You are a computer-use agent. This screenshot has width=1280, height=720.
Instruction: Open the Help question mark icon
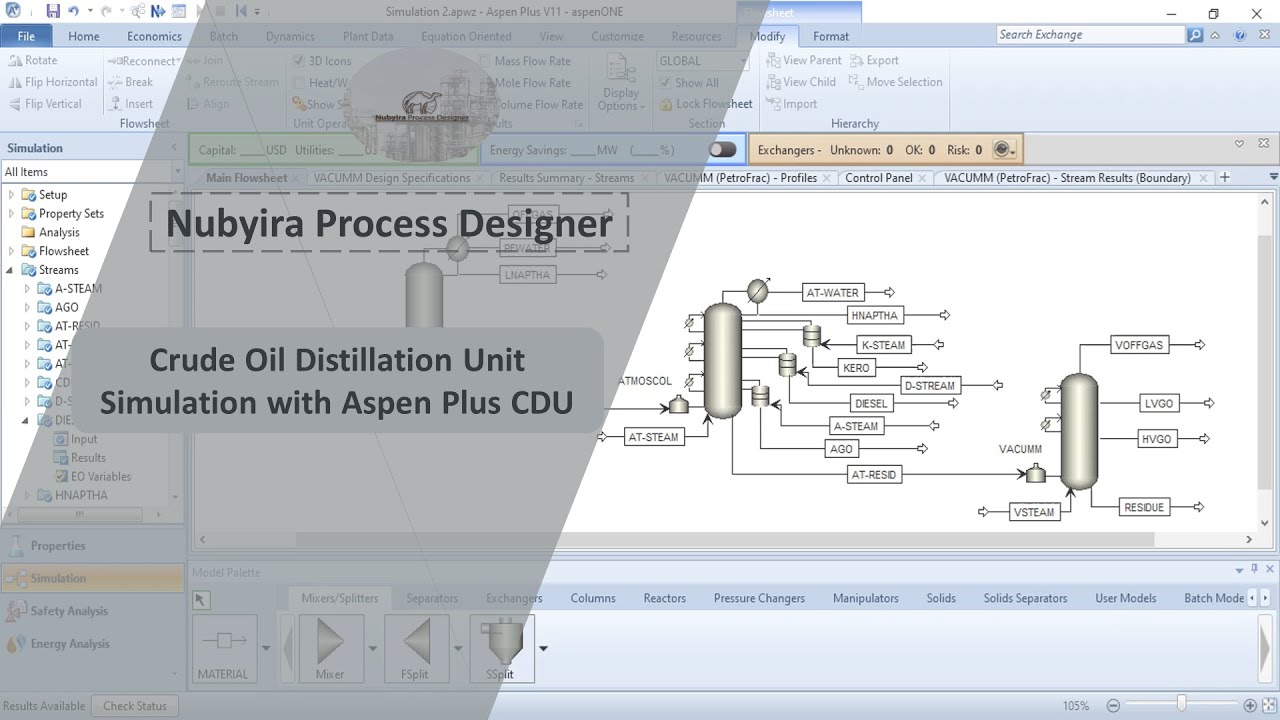coord(1240,35)
